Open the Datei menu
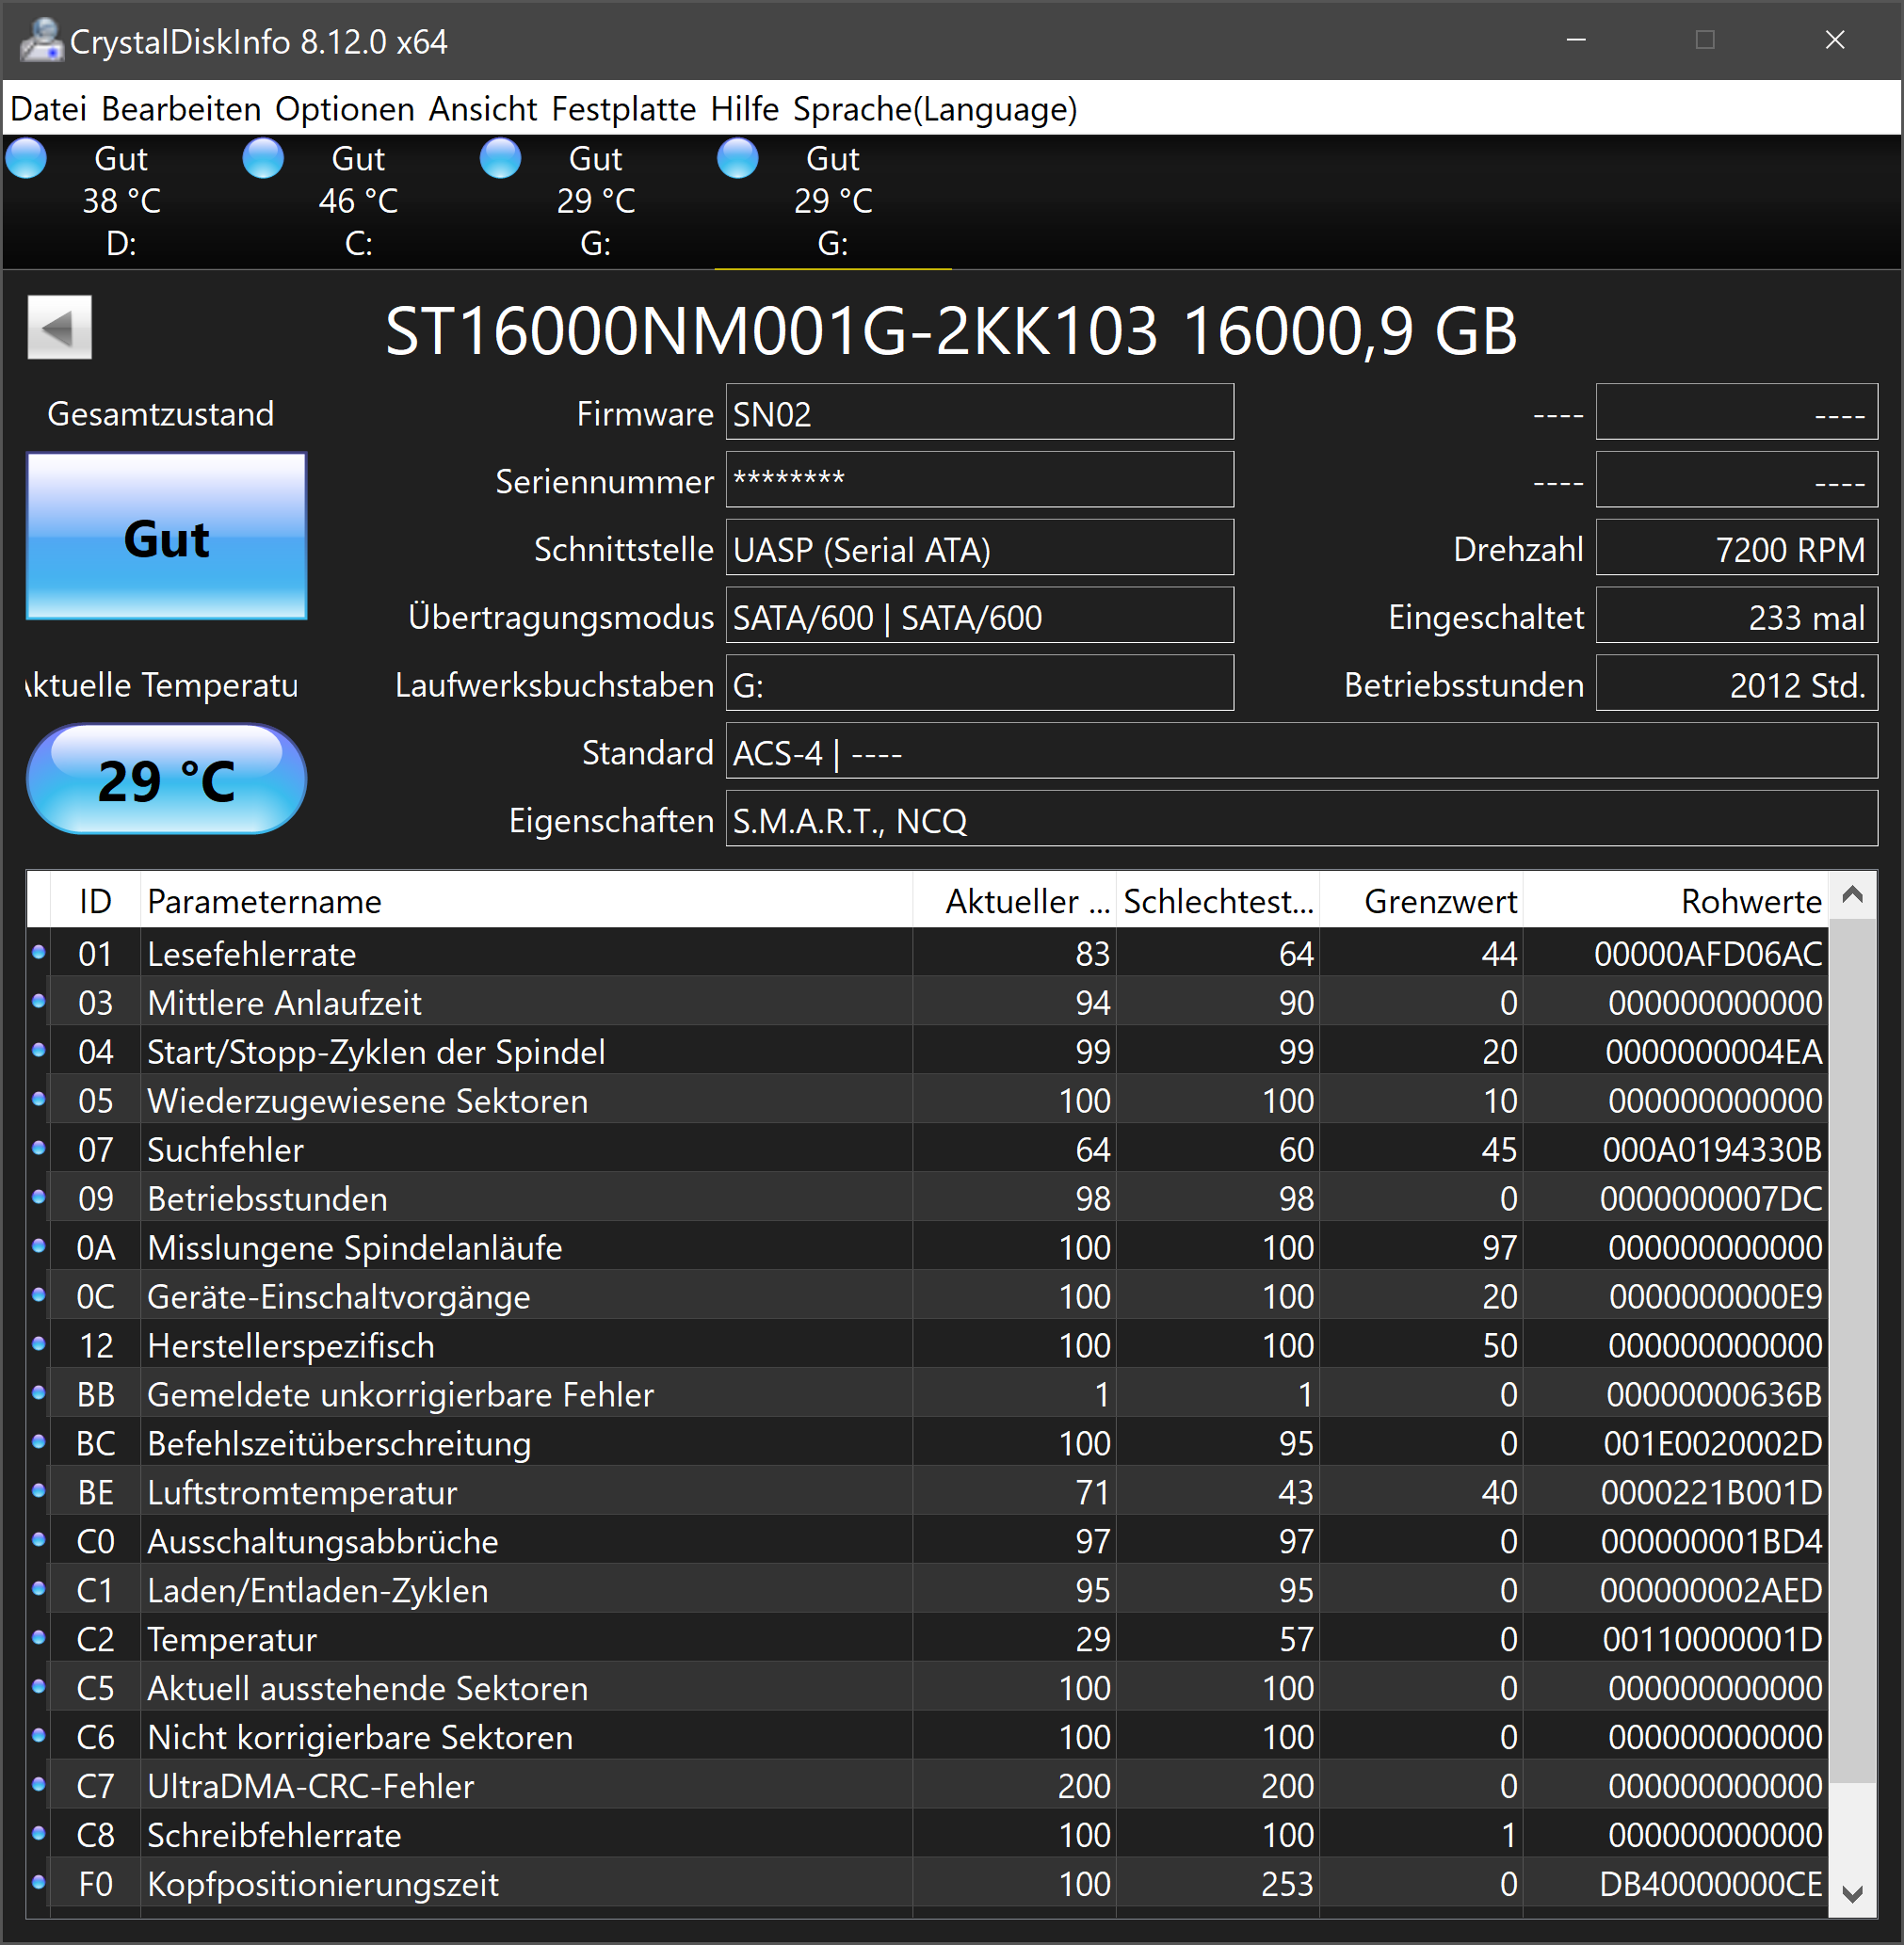The image size is (1904, 1945). (x=48, y=109)
